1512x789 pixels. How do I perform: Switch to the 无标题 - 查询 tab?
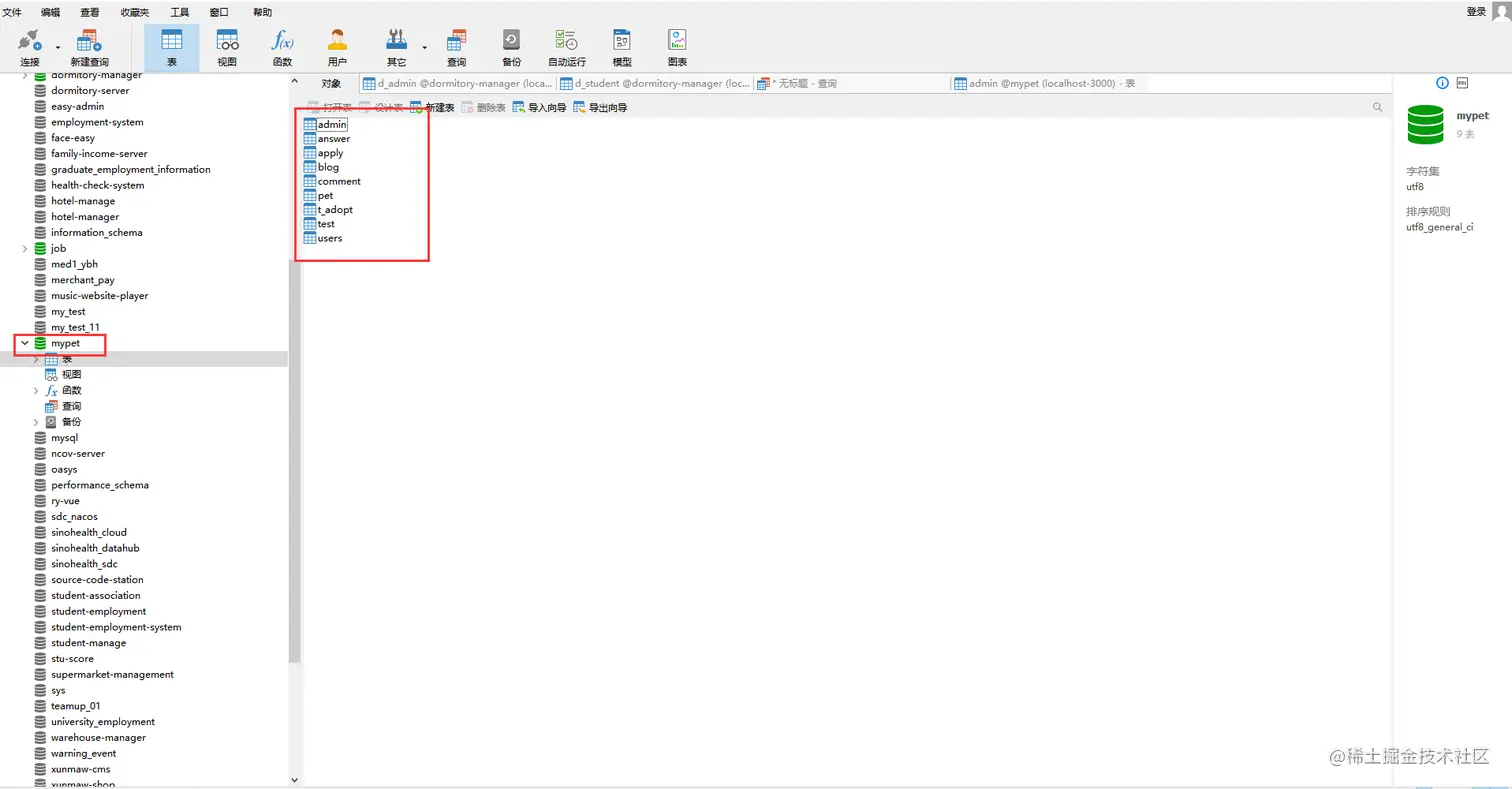852,84
